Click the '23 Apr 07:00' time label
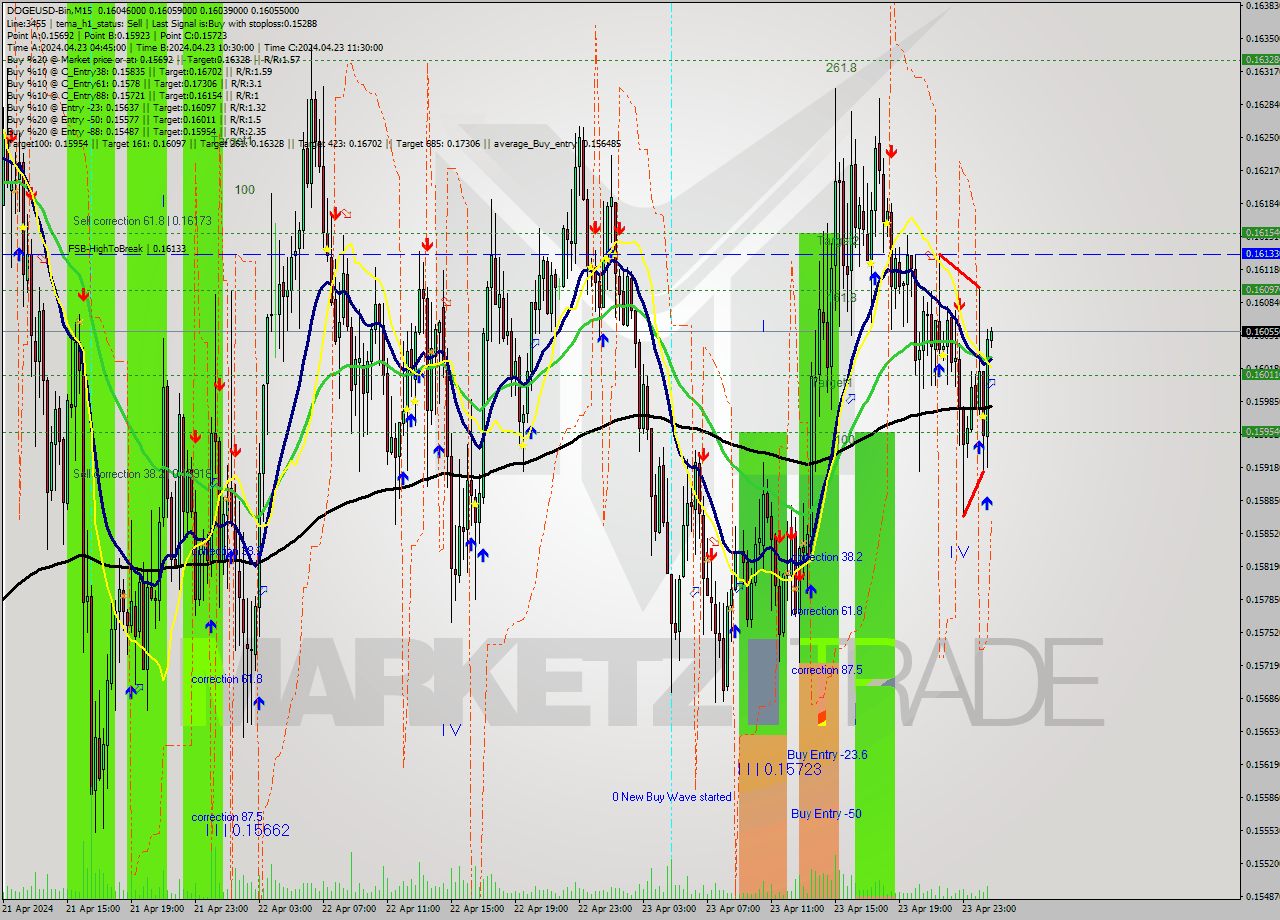This screenshot has width=1280, height=920. tap(733, 909)
